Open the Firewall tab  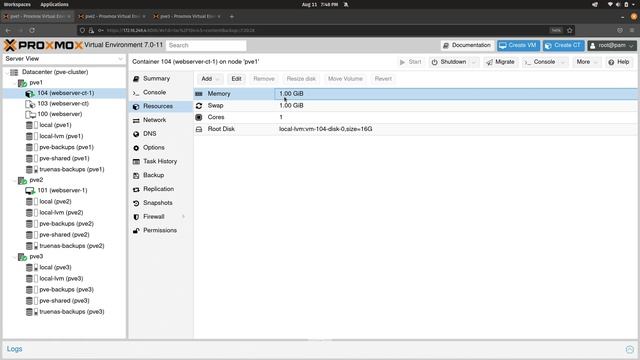click(x=153, y=217)
